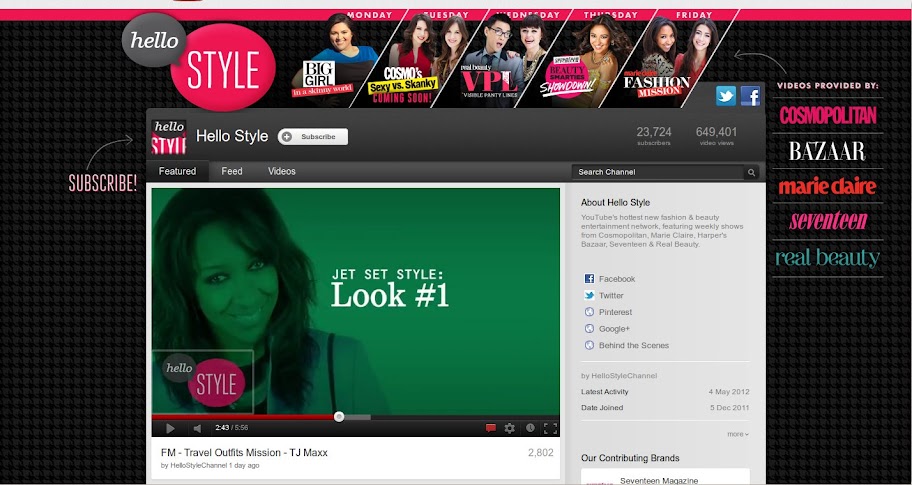The image size is (912, 485).
Task: Switch to the Feed tab
Action: click(231, 172)
